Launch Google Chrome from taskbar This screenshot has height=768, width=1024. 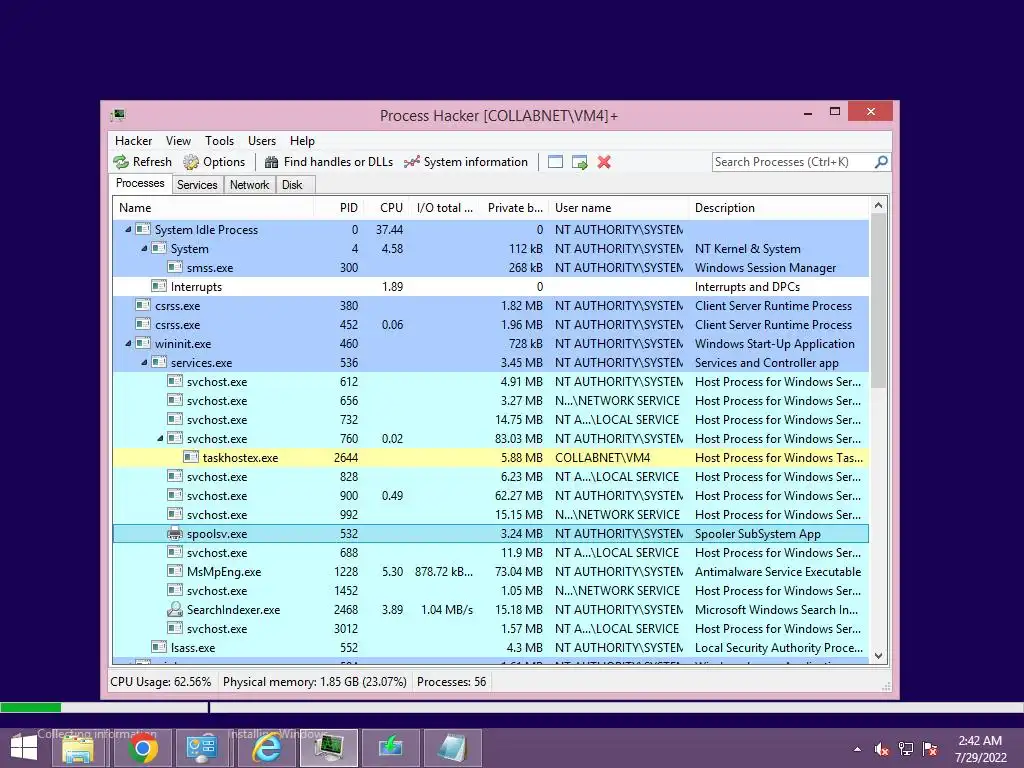tap(141, 748)
